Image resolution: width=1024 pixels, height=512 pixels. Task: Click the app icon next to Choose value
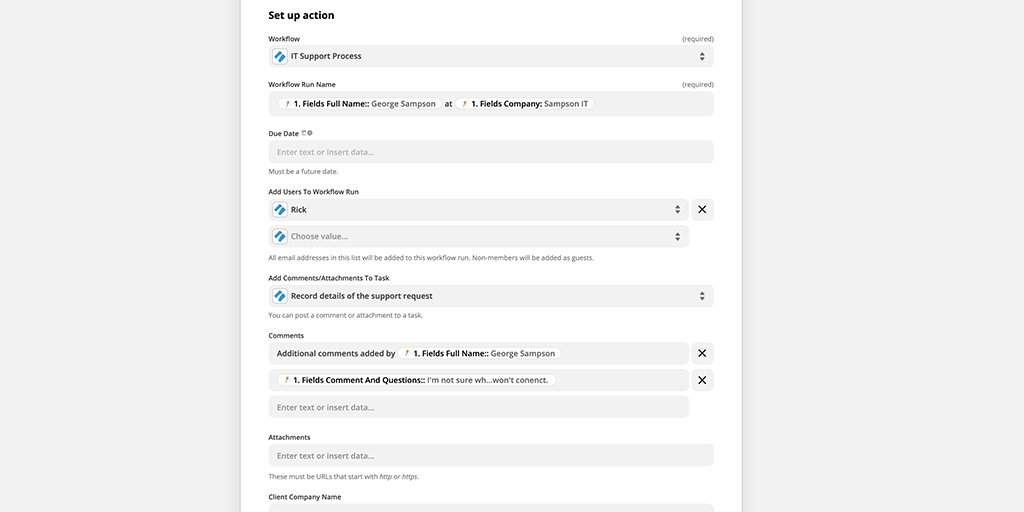pyautogui.click(x=280, y=237)
